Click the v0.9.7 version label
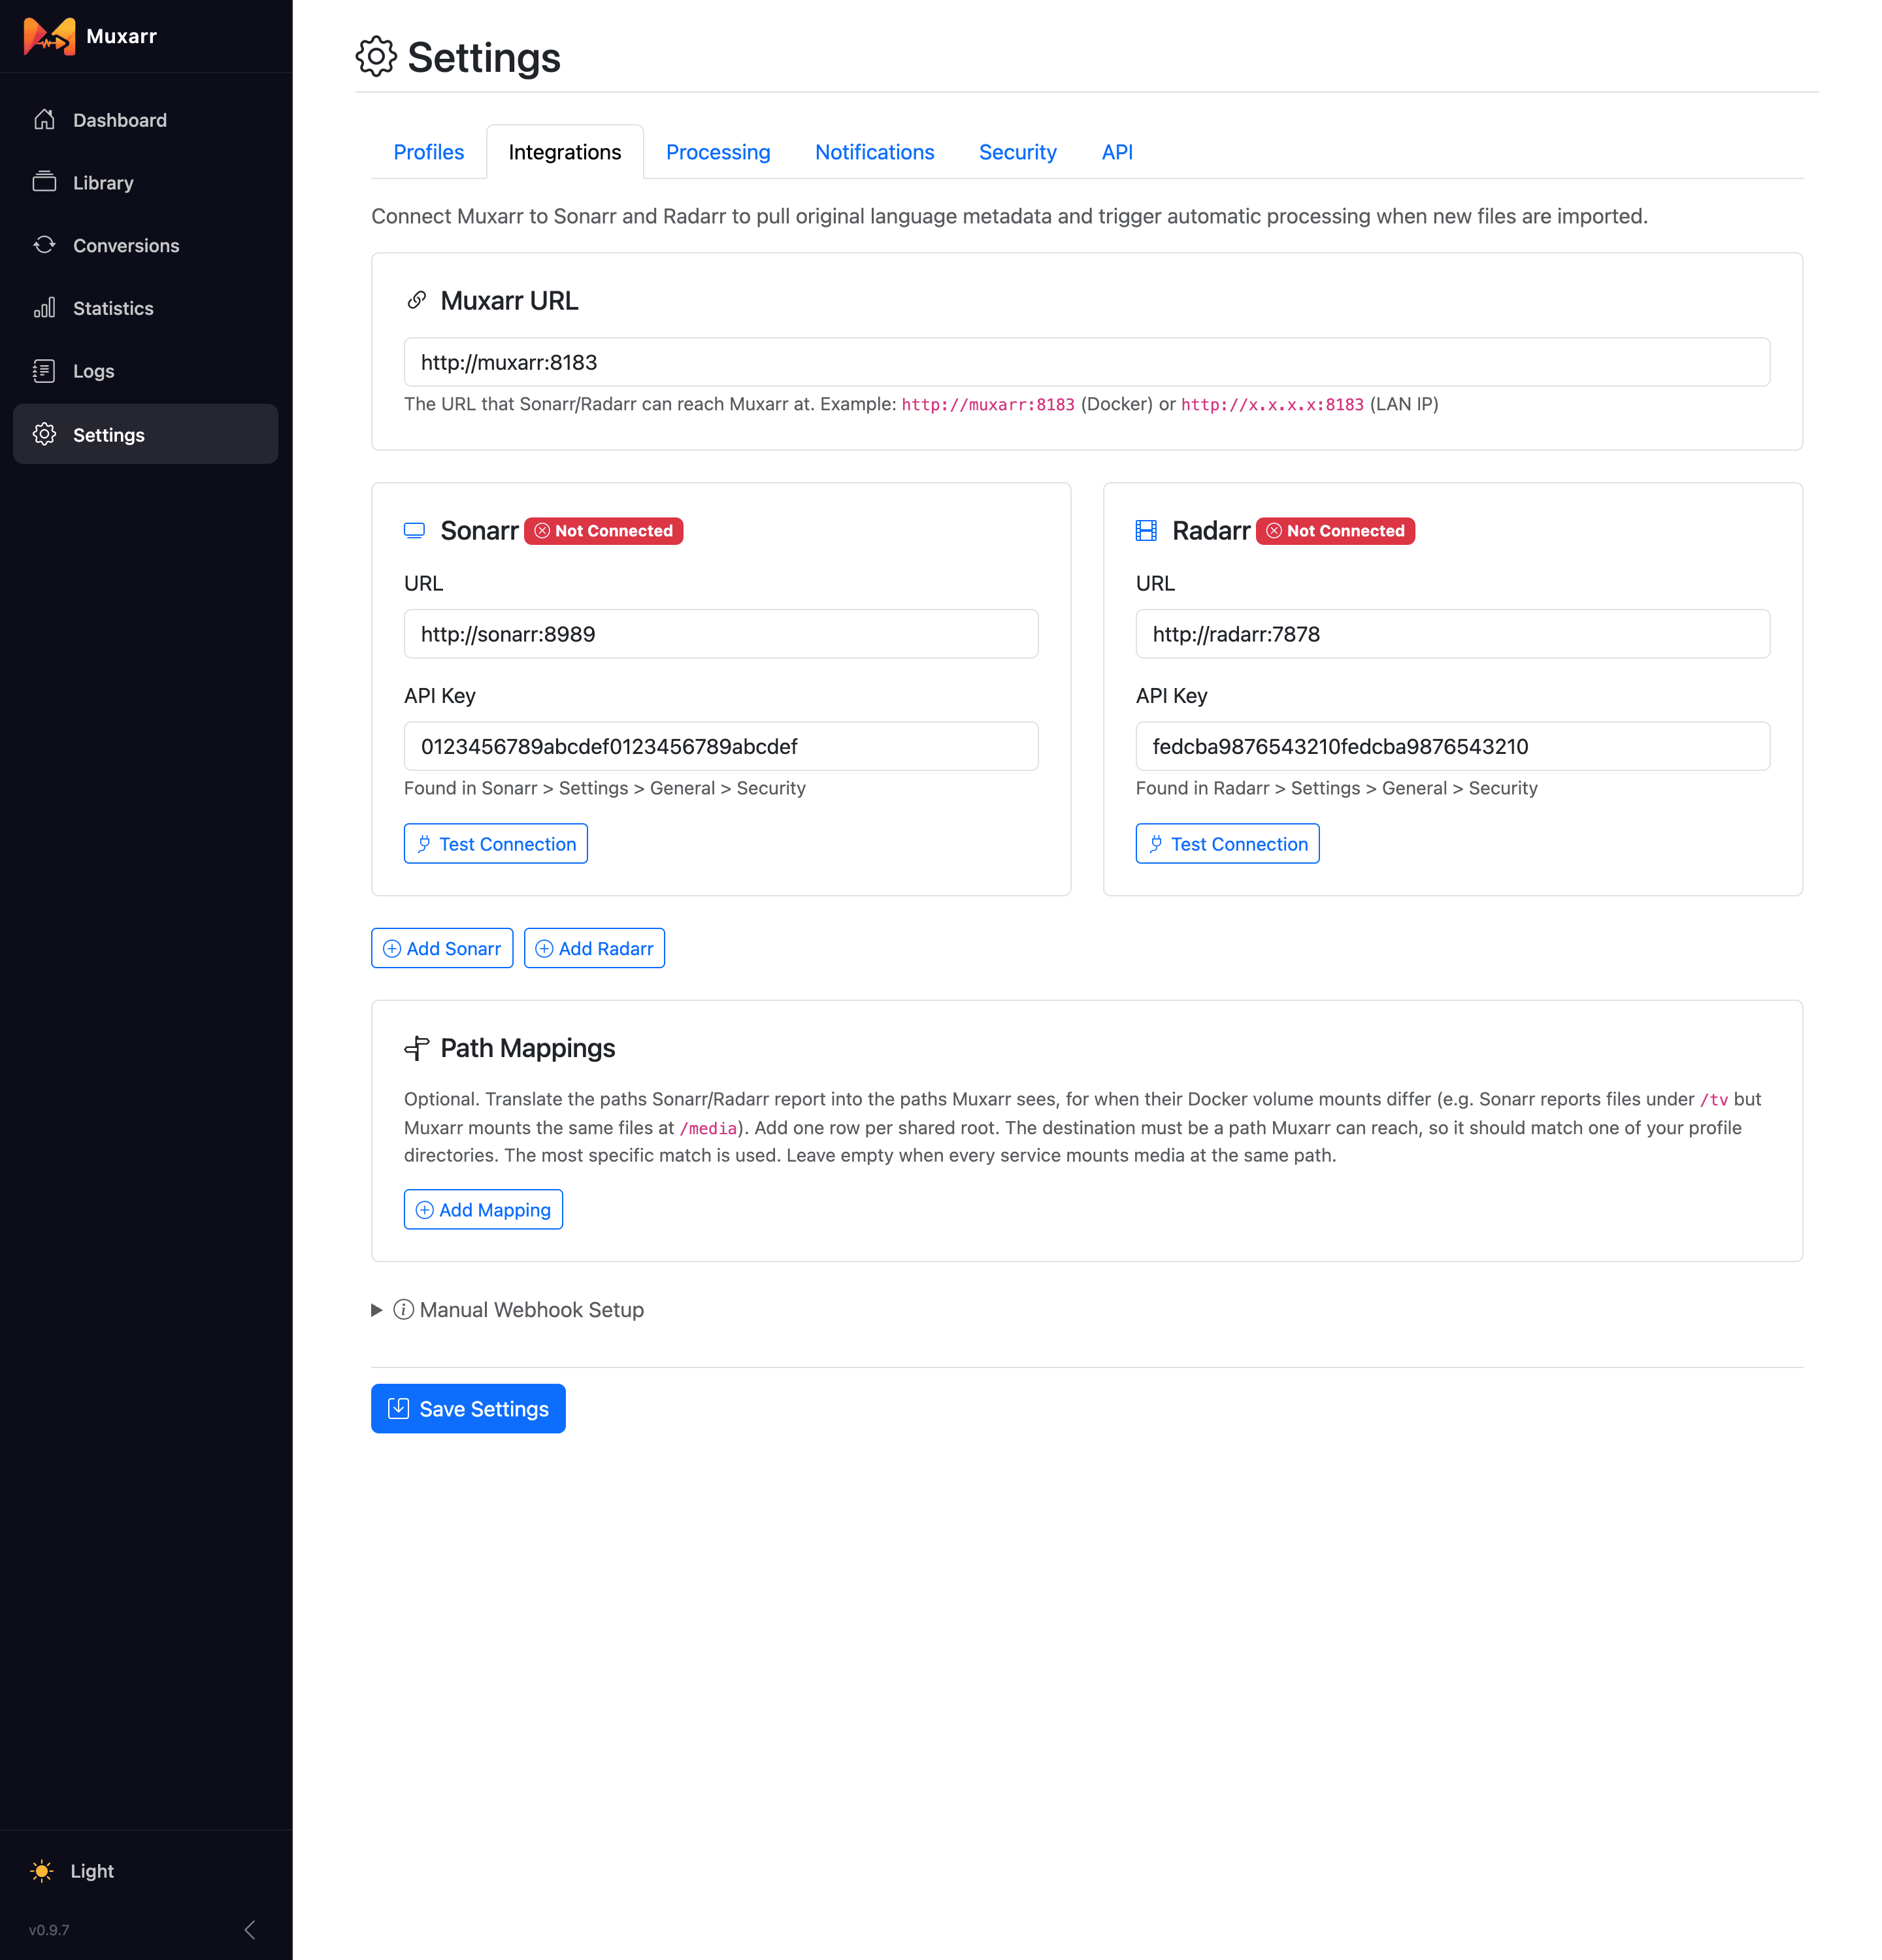 (x=49, y=1930)
